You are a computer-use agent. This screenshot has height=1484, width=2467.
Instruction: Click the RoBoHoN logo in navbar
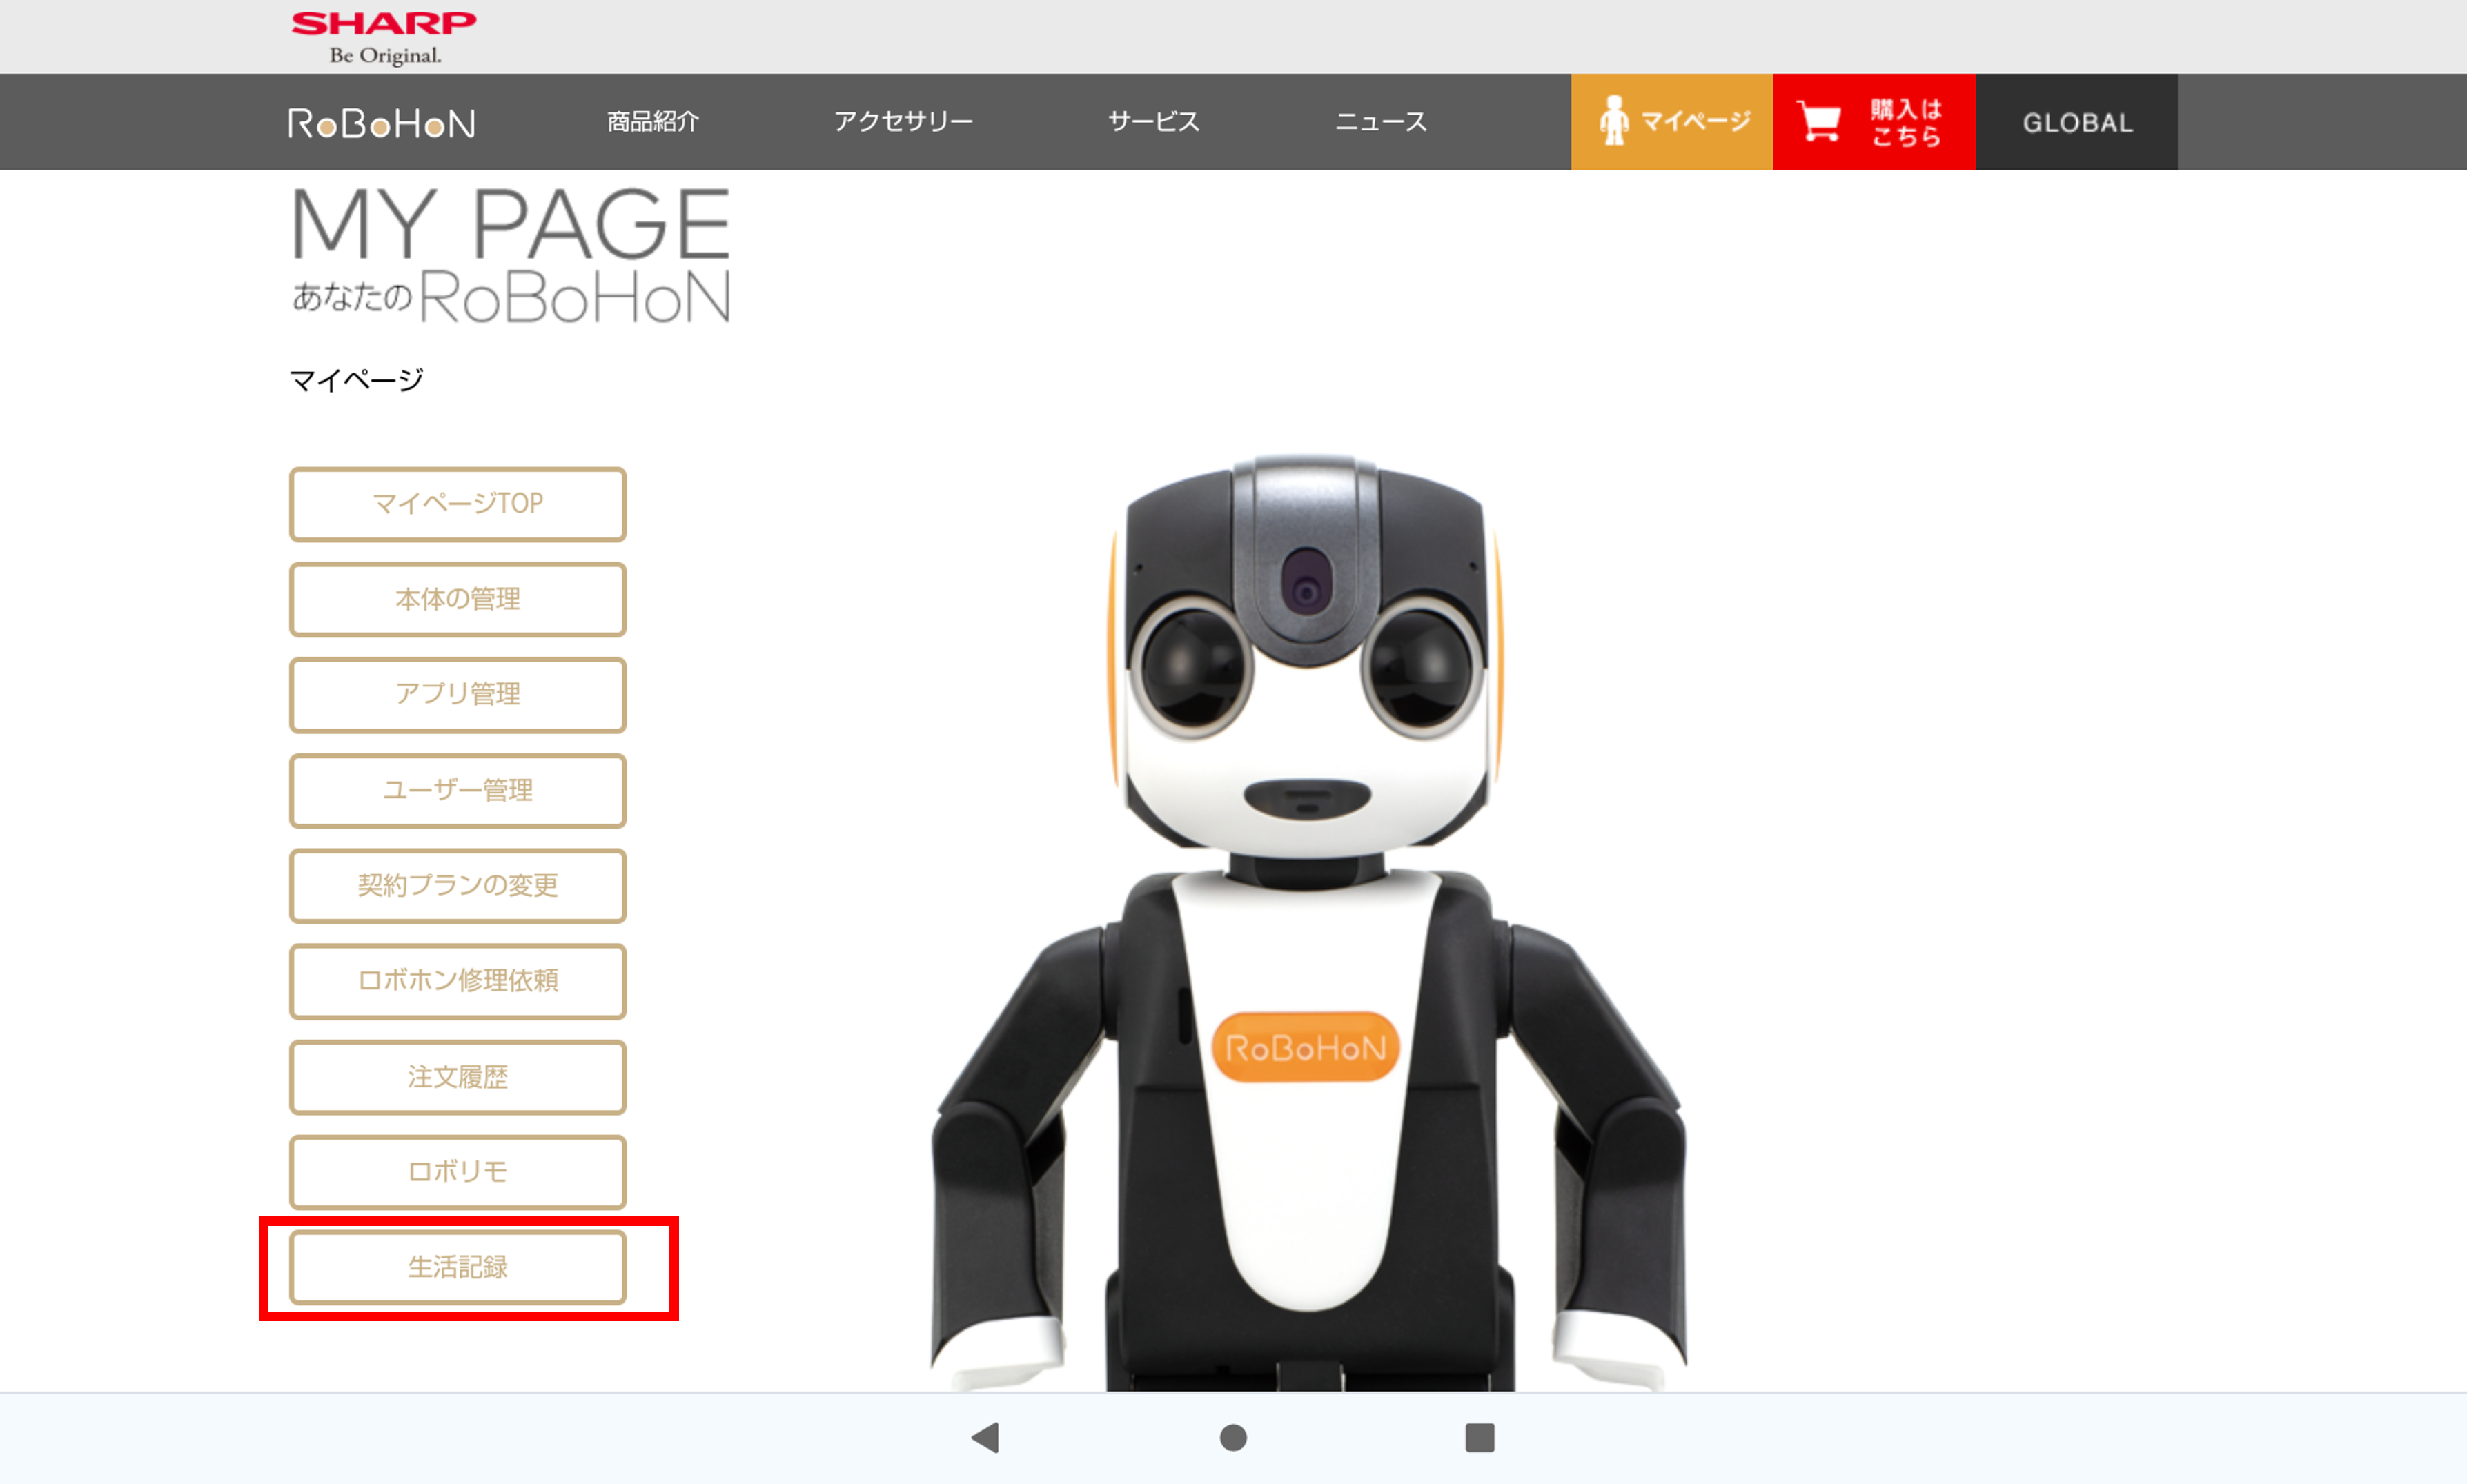(381, 123)
